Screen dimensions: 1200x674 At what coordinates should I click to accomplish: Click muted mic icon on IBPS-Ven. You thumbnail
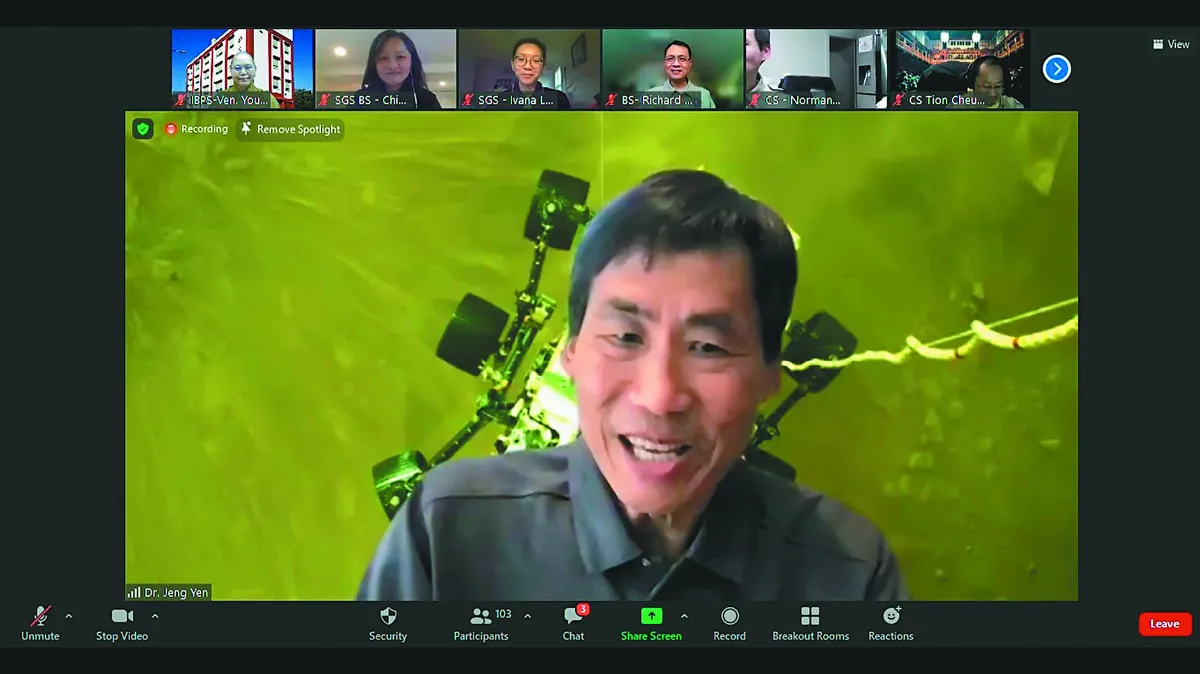pyautogui.click(x=180, y=100)
